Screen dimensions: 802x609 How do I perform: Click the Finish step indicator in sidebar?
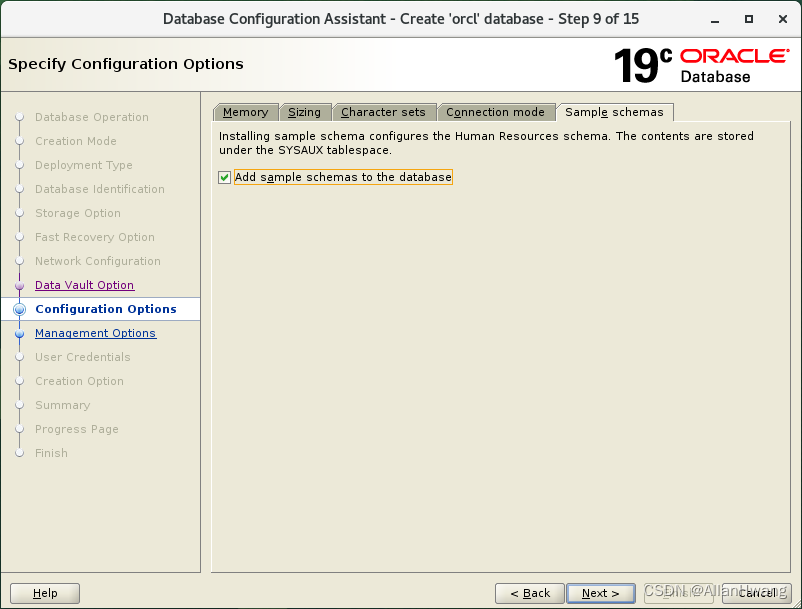[x=20, y=453]
